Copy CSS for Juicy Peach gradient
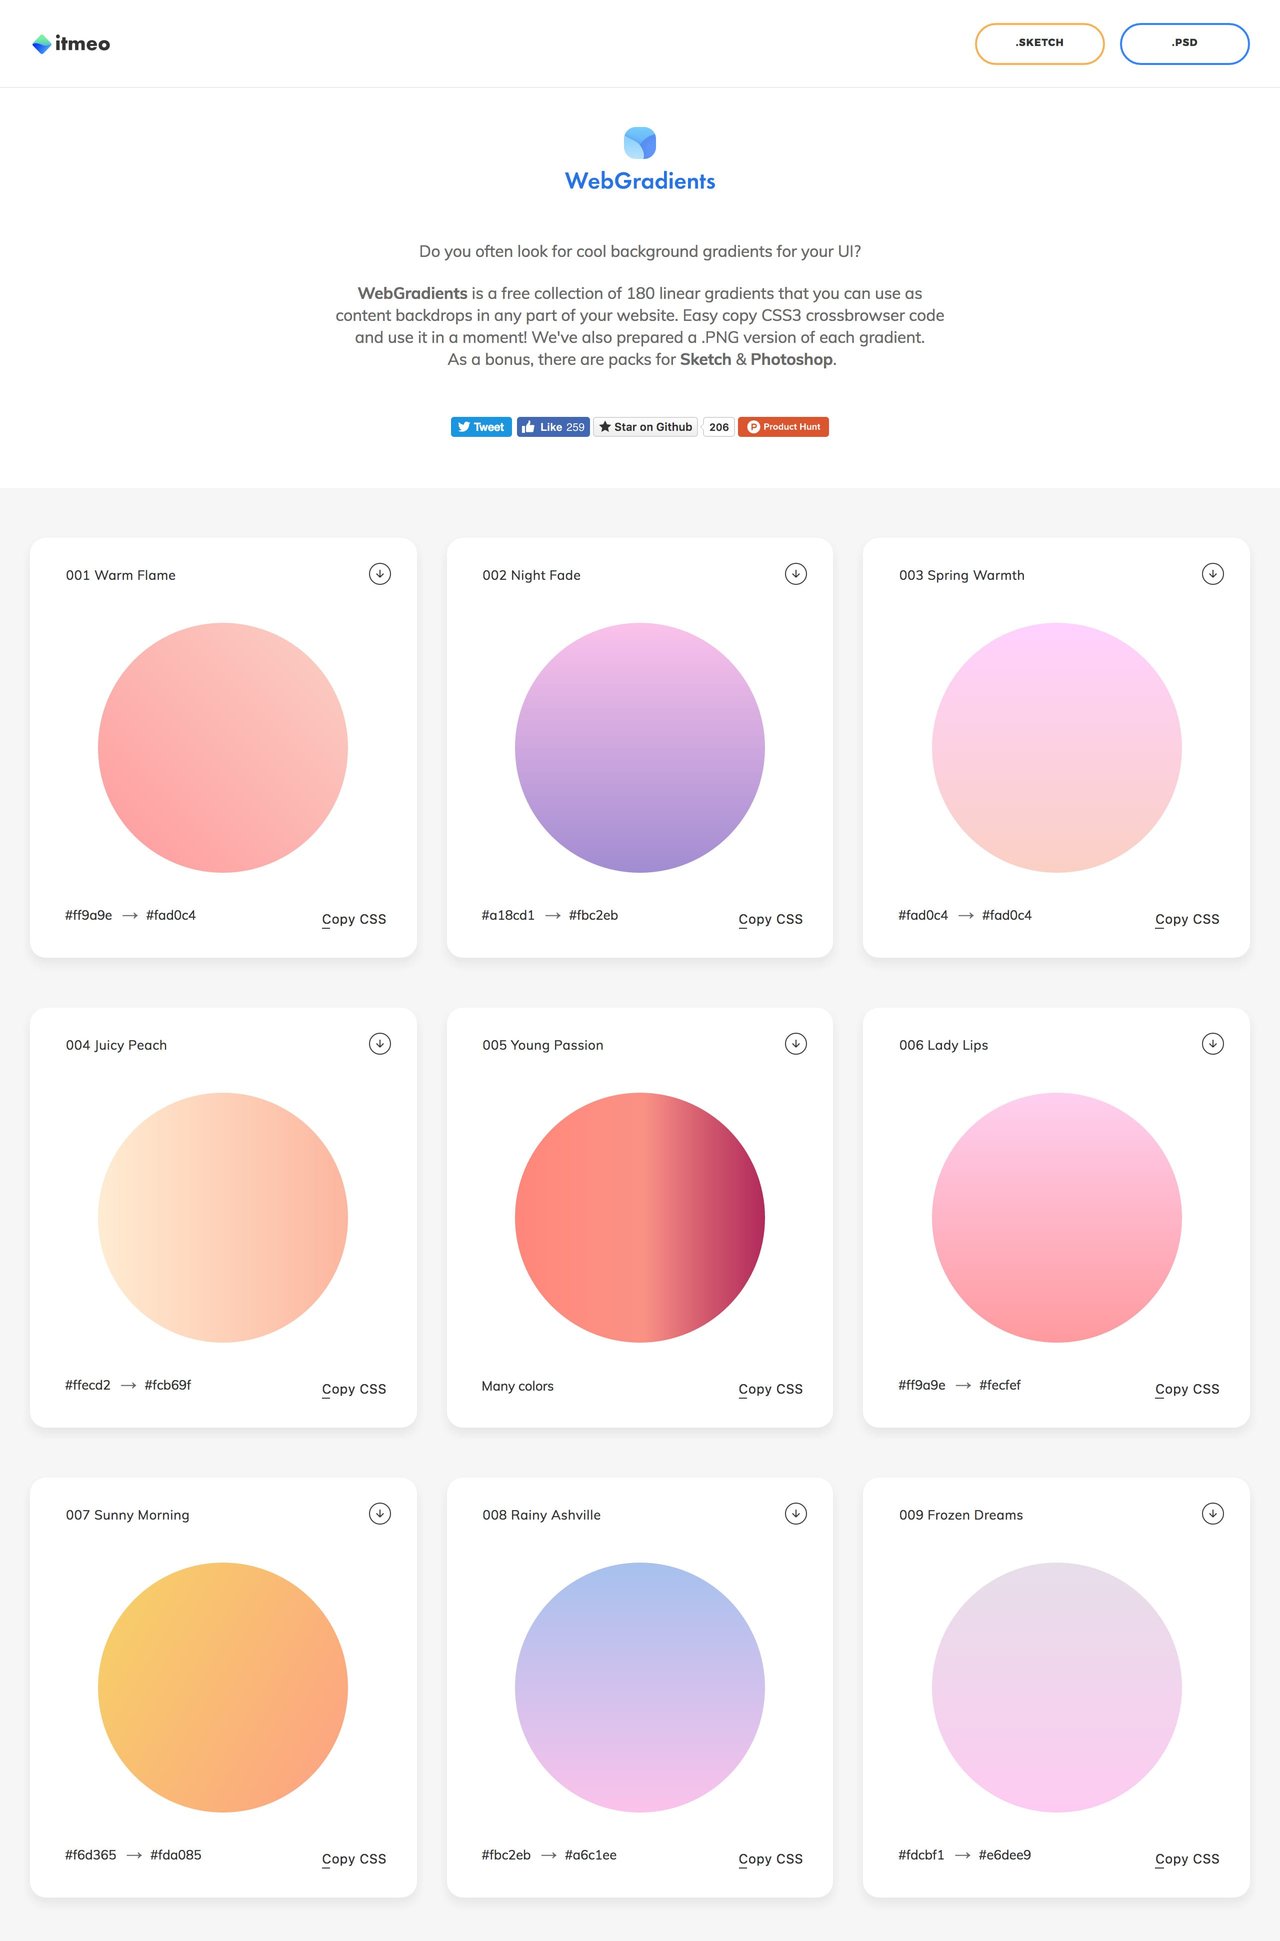The width and height of the screenshot is (1280, 1941). 354,1389
